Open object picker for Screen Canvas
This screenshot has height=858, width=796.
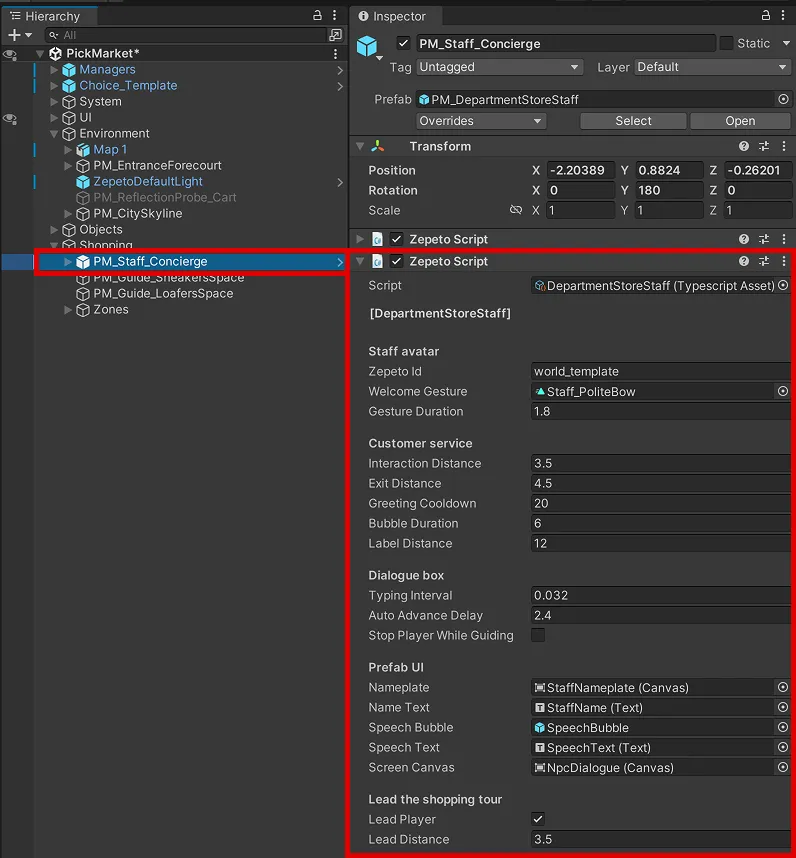point(783,767)
